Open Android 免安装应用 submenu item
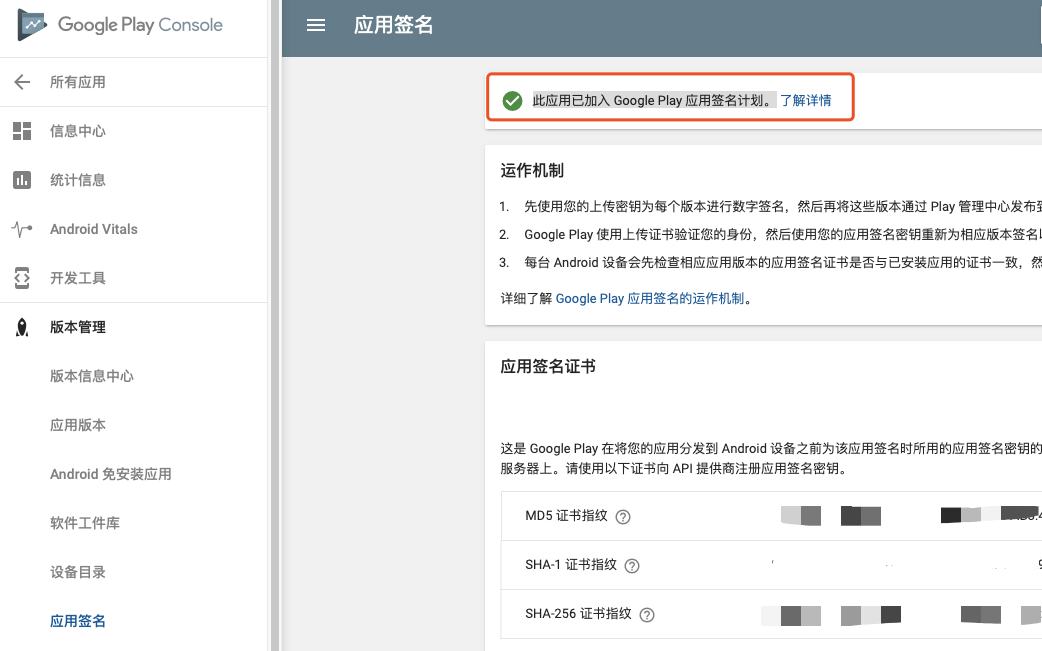The height and width of the screenshot is (651, 1042). 111,474
